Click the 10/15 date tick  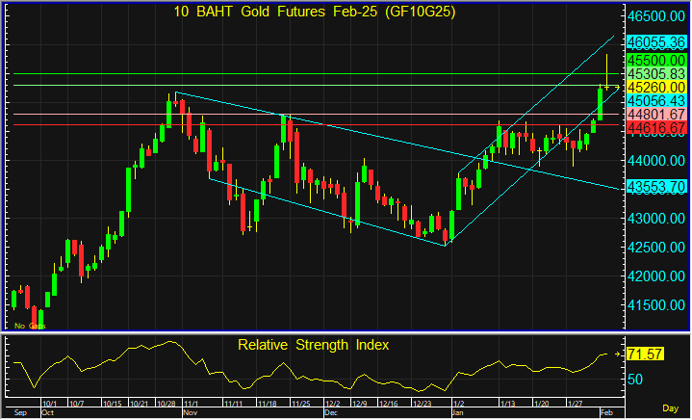112,404
